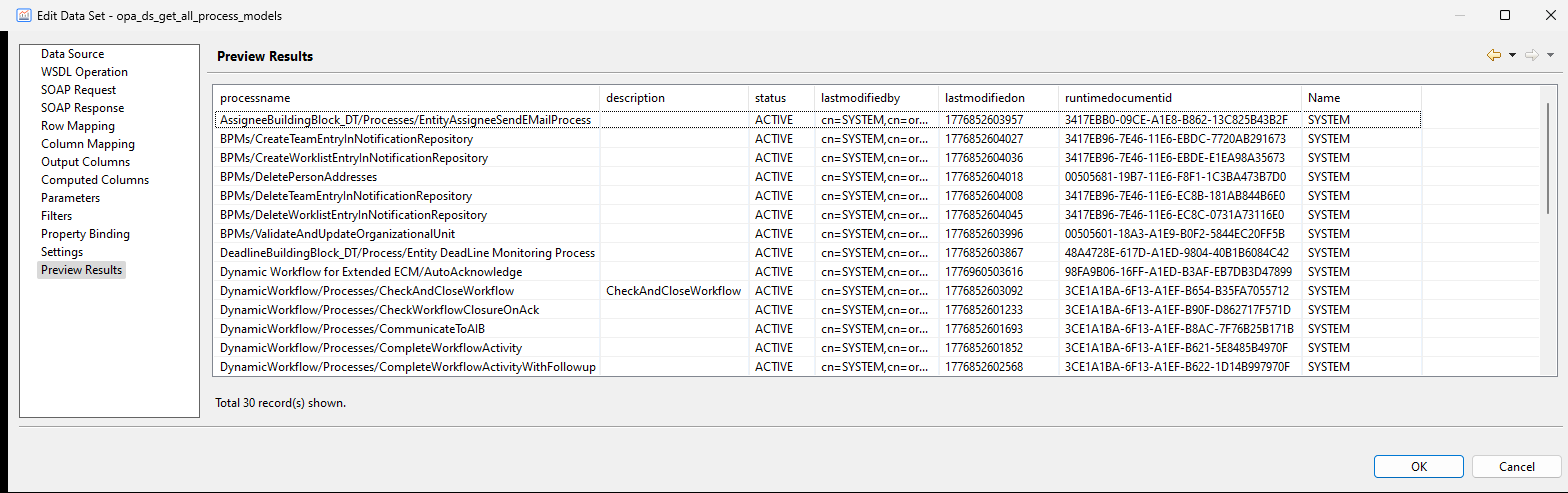Screen dimensions: 1568x493
Task: Select the CheckWorkflowClosureOnAck row
Action: coord(817,310)
